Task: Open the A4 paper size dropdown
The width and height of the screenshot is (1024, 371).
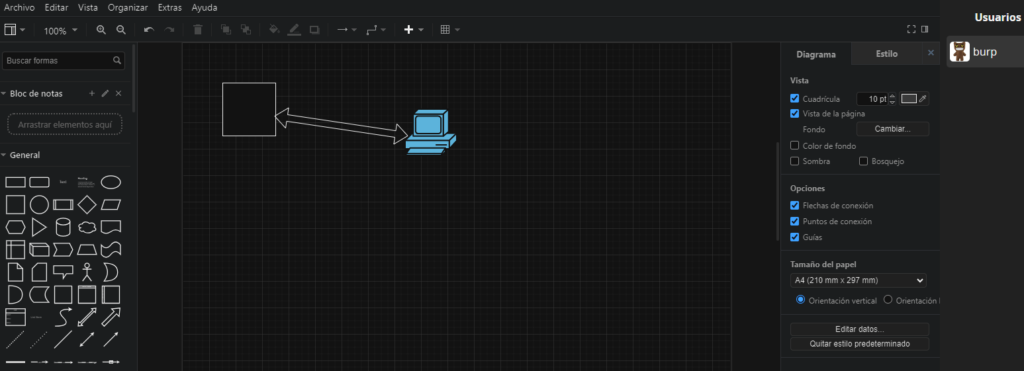Action: pos(858,280)
